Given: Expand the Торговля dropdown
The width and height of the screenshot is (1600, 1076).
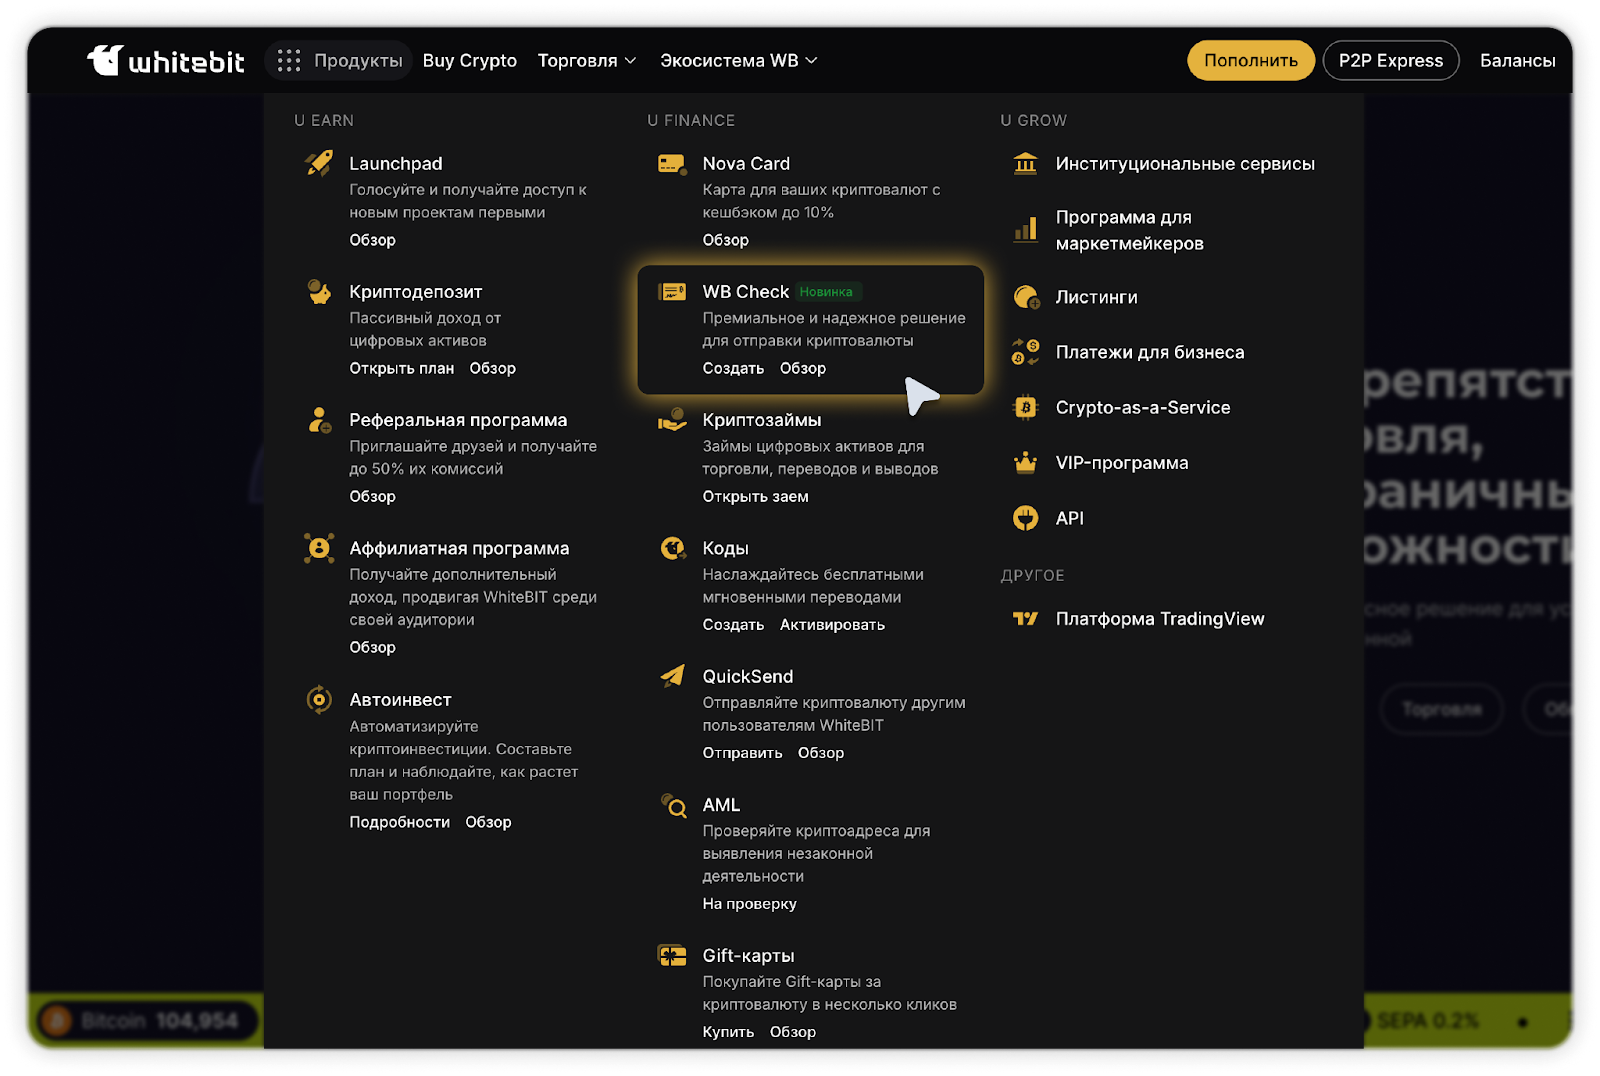Looking at the screenshot, I should 587,61.
